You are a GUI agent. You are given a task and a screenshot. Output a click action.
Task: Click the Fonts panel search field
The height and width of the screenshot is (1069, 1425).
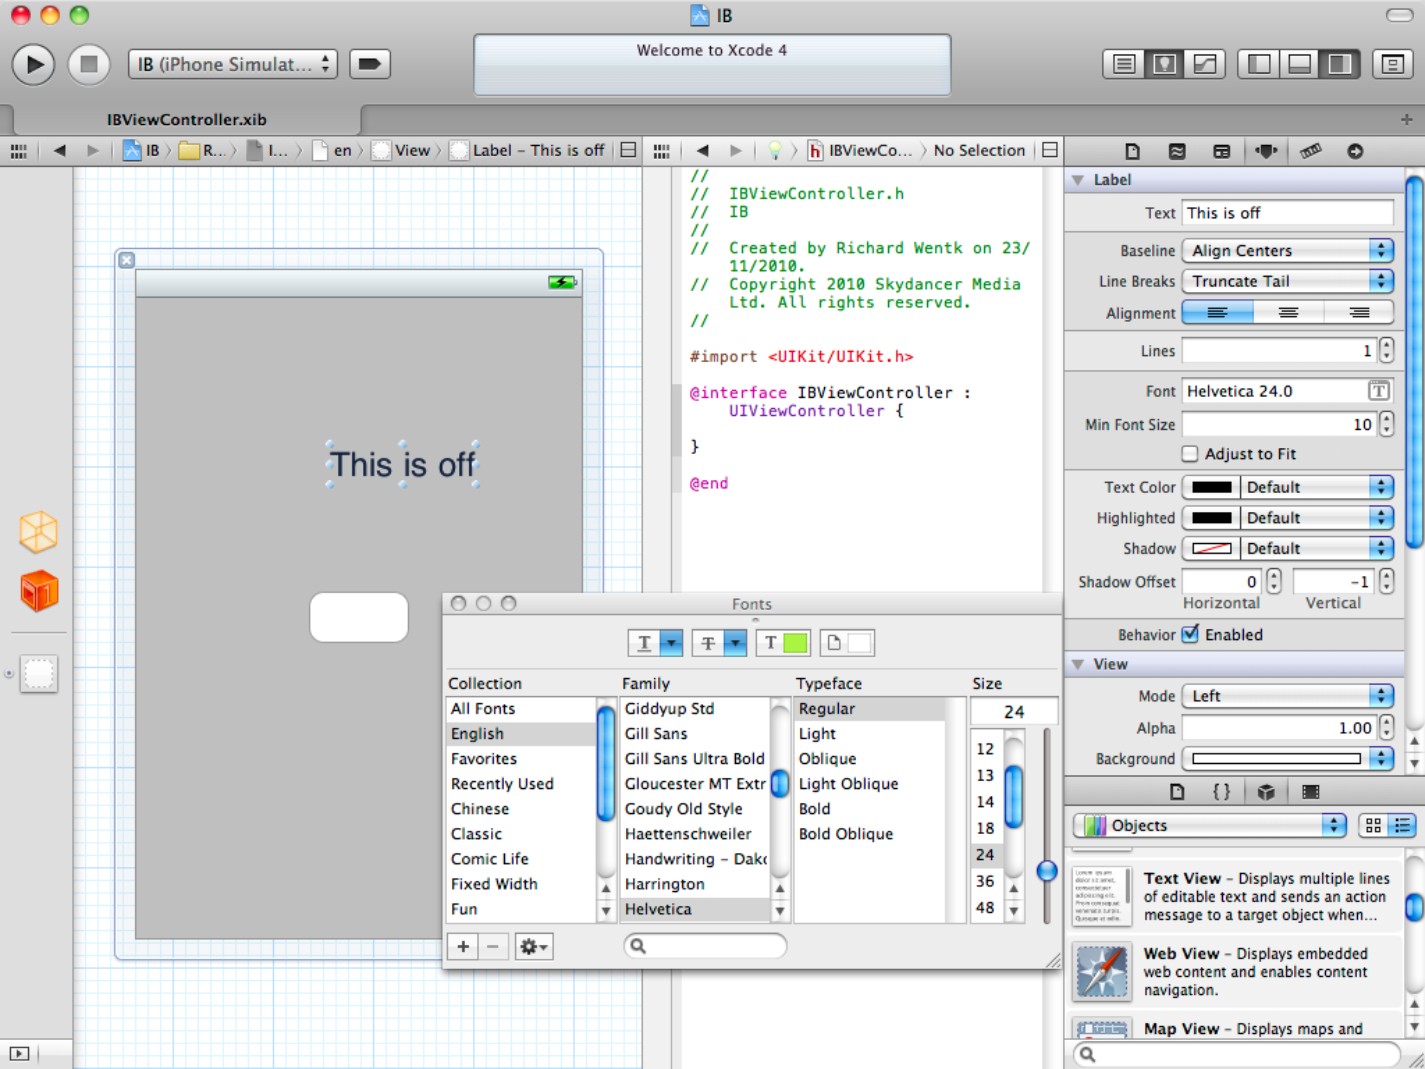point(705,945)
